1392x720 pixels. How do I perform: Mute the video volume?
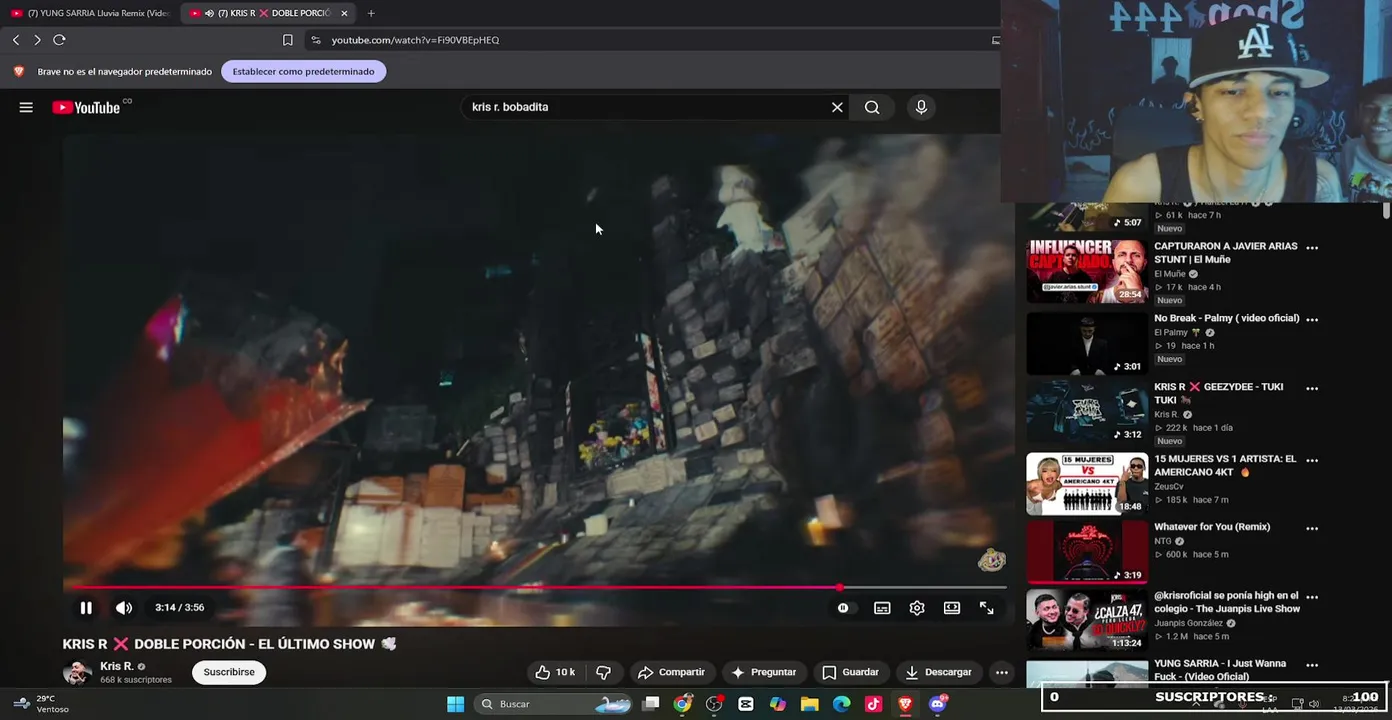click(124, 608)
